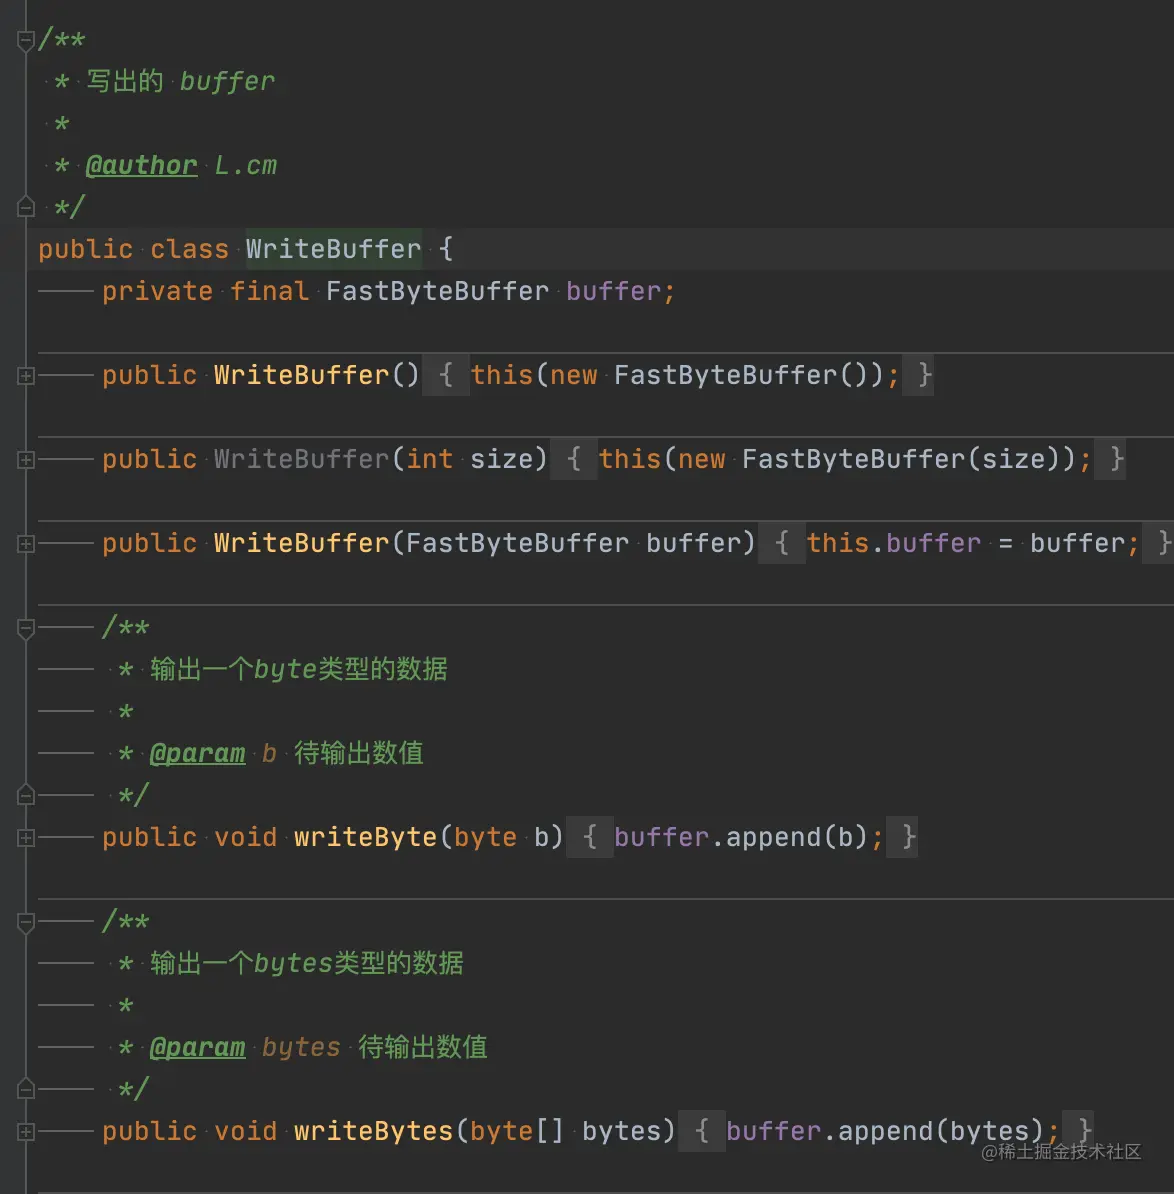Click the 'final' keyword in field declaration
Screen dimensions: 1174x1194
(x=270, y=291)
